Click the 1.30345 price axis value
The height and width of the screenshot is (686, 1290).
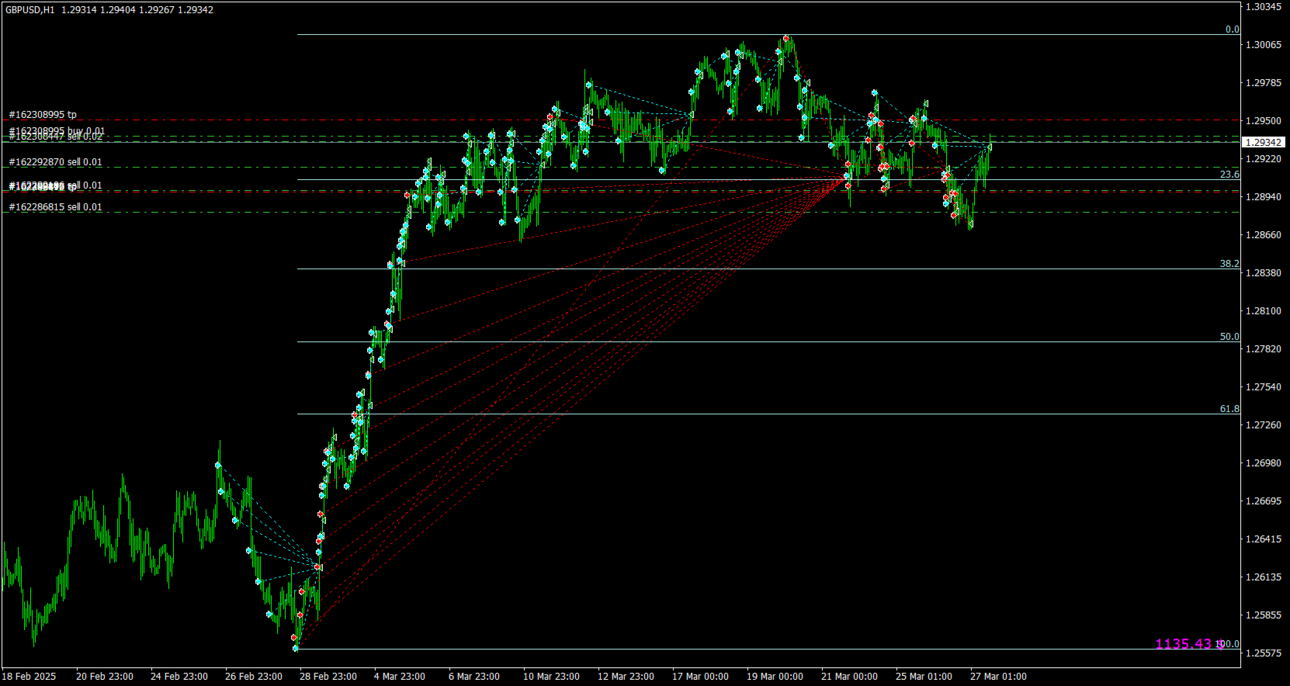click(x=1264, y=7)
